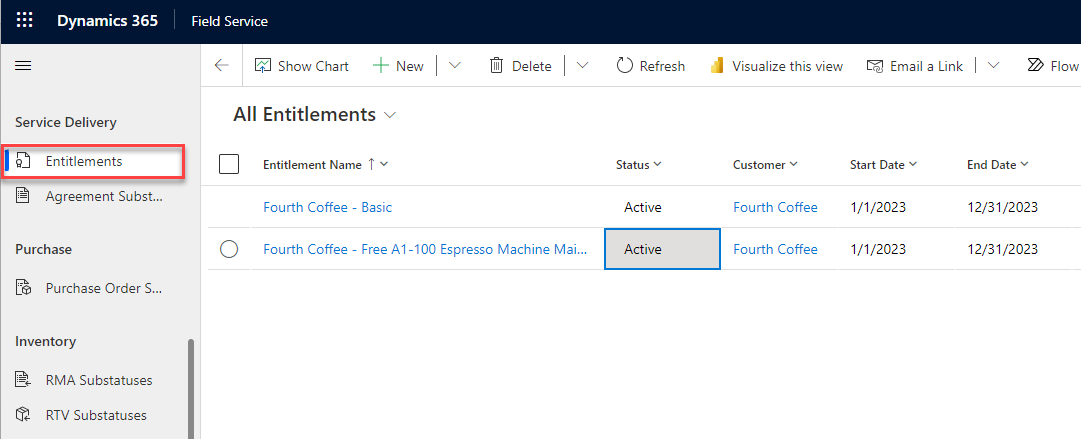Open the Dynamics 365 app launcher grid
This screenshot has height=439, width=1081.
pos(24,21)
